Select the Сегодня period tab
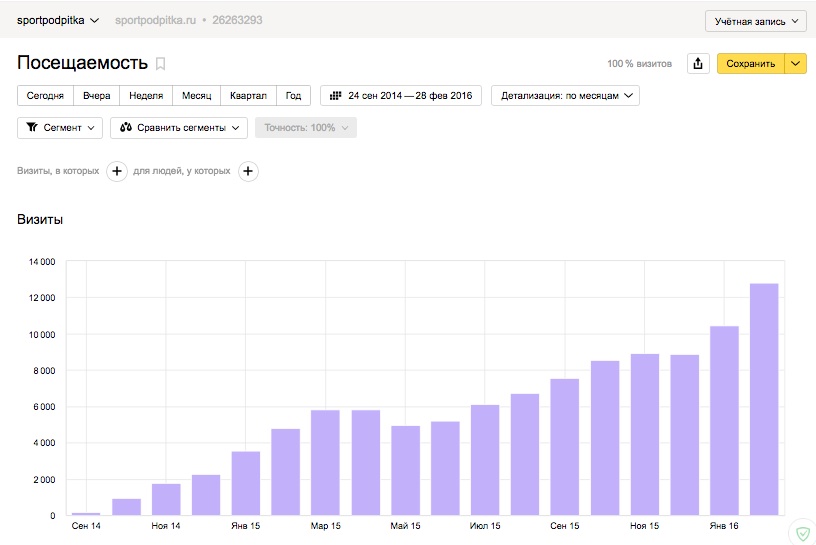The width and height of the screenshot is (816, 545). (x=45, y=96)
